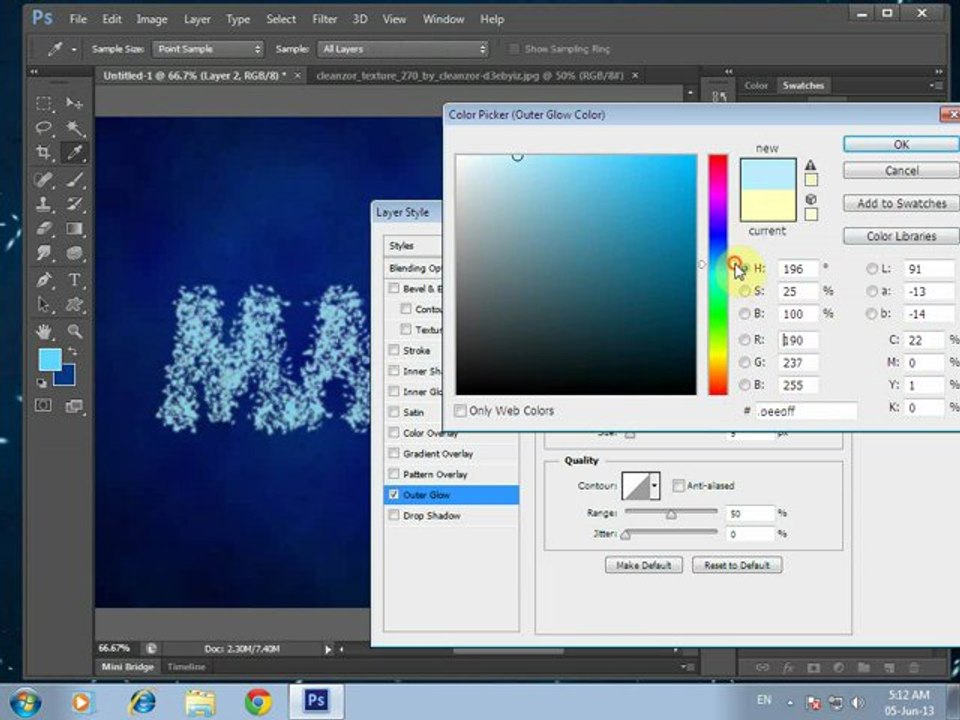Click the hex color input field
The width and height of the screenshot is (960, 720).
806,411
